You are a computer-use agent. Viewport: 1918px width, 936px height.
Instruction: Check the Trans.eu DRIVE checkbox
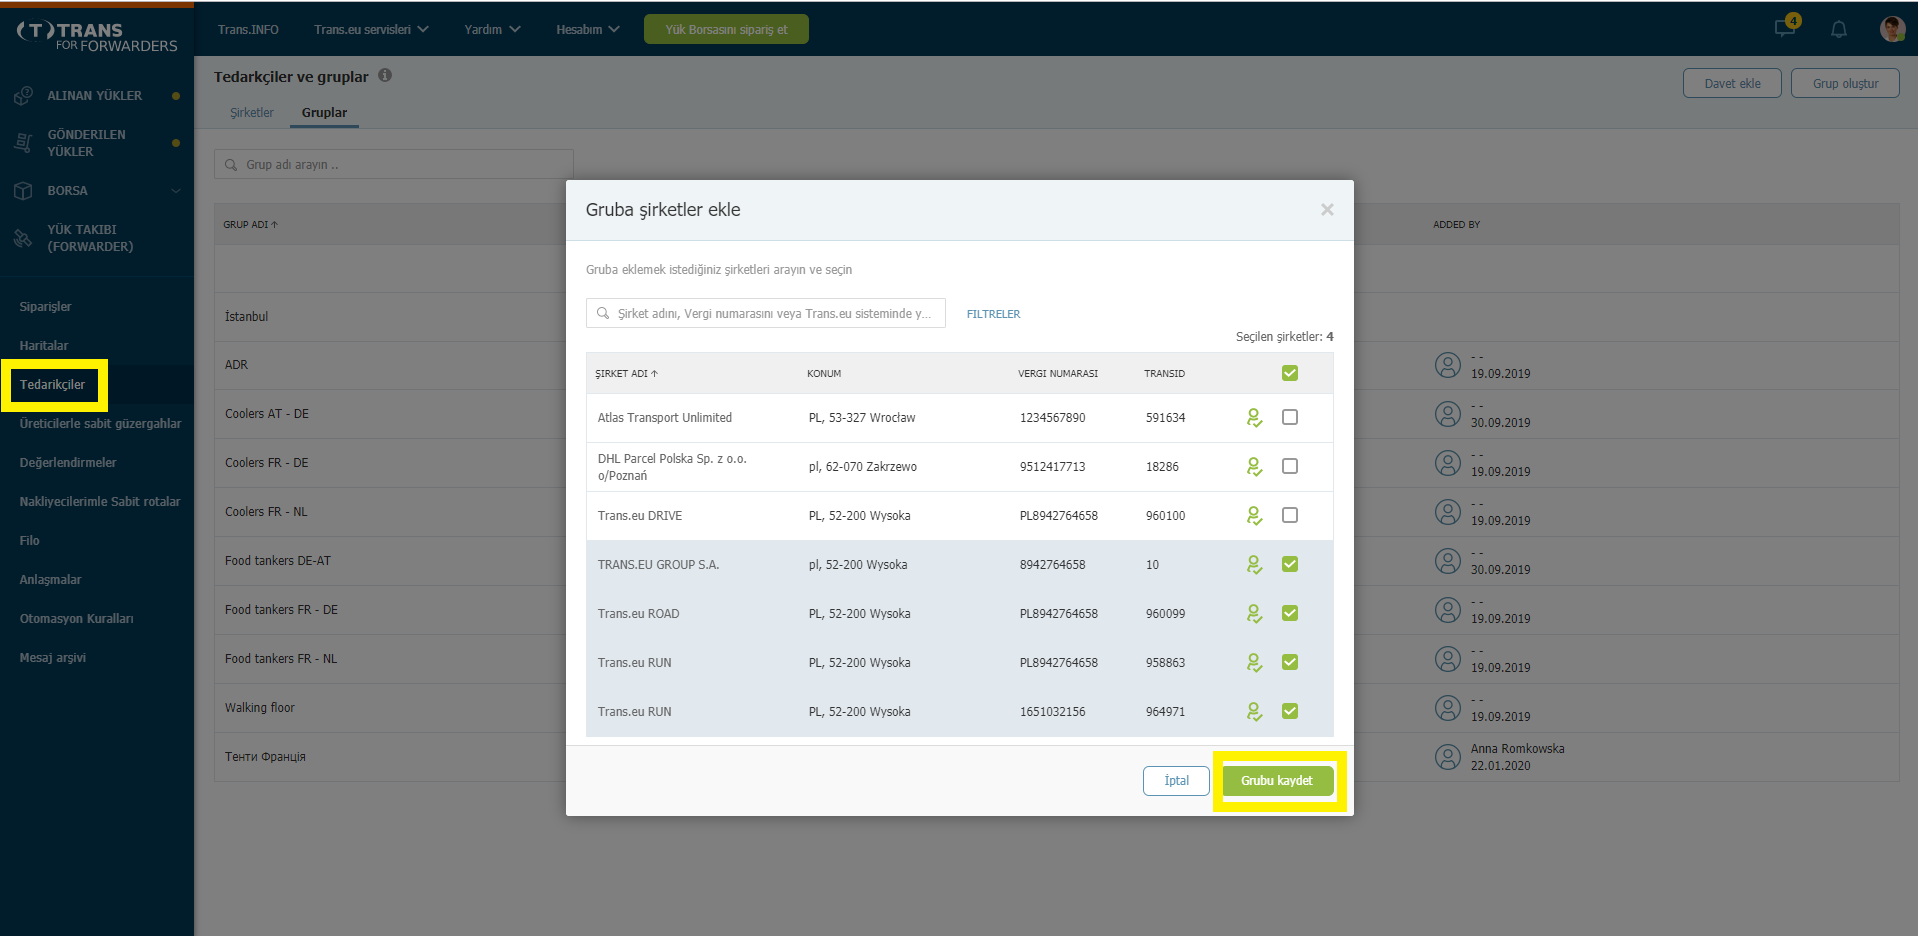1290,515
